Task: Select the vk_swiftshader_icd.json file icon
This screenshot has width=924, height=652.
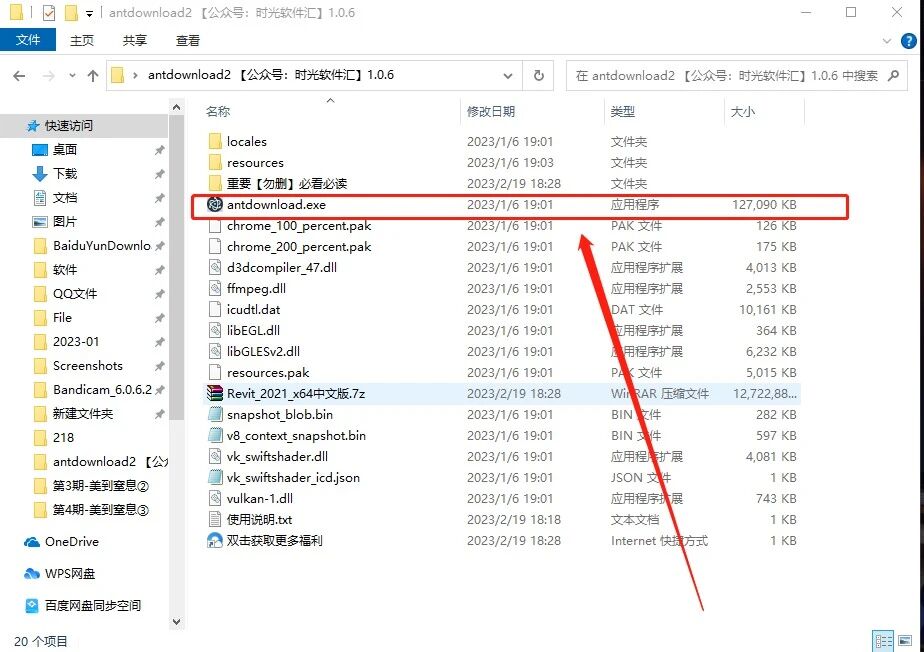Action: click(215, 478)
